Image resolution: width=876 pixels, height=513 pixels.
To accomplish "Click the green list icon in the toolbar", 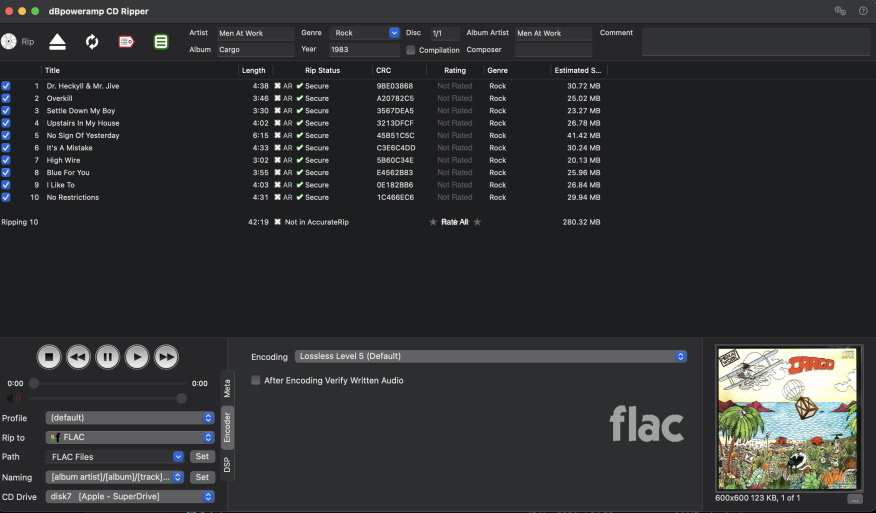I will coord(160,41).
